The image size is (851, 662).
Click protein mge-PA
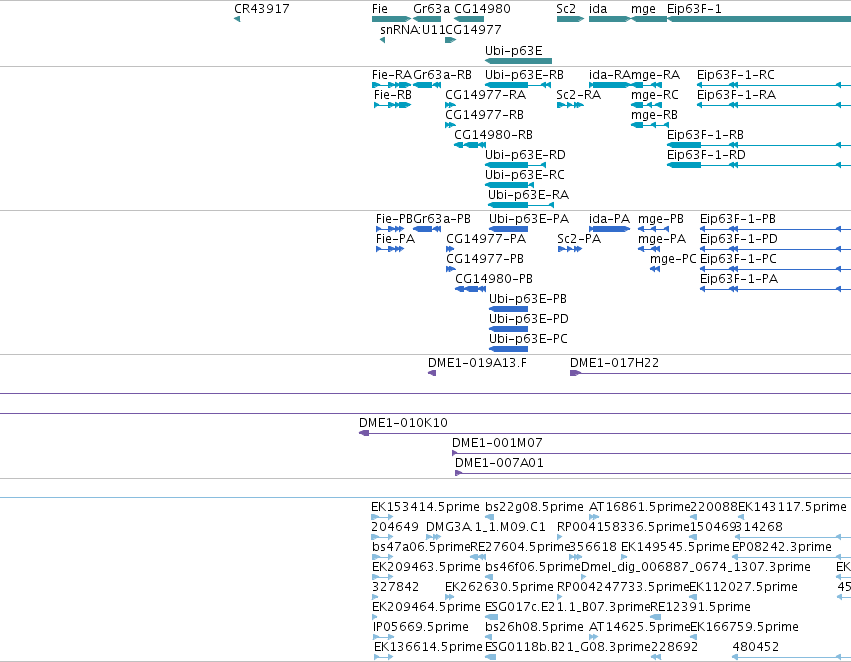pos(662,239)
